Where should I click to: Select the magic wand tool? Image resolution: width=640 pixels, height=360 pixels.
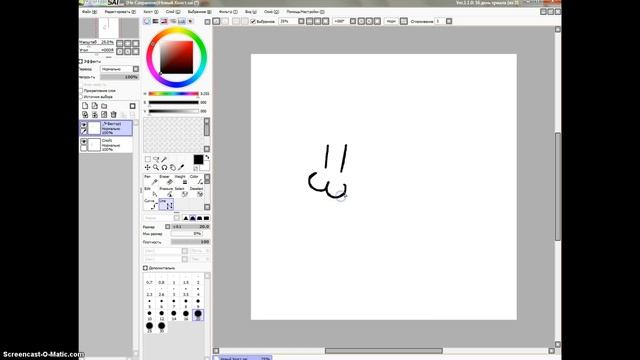(x=164, y=159)
